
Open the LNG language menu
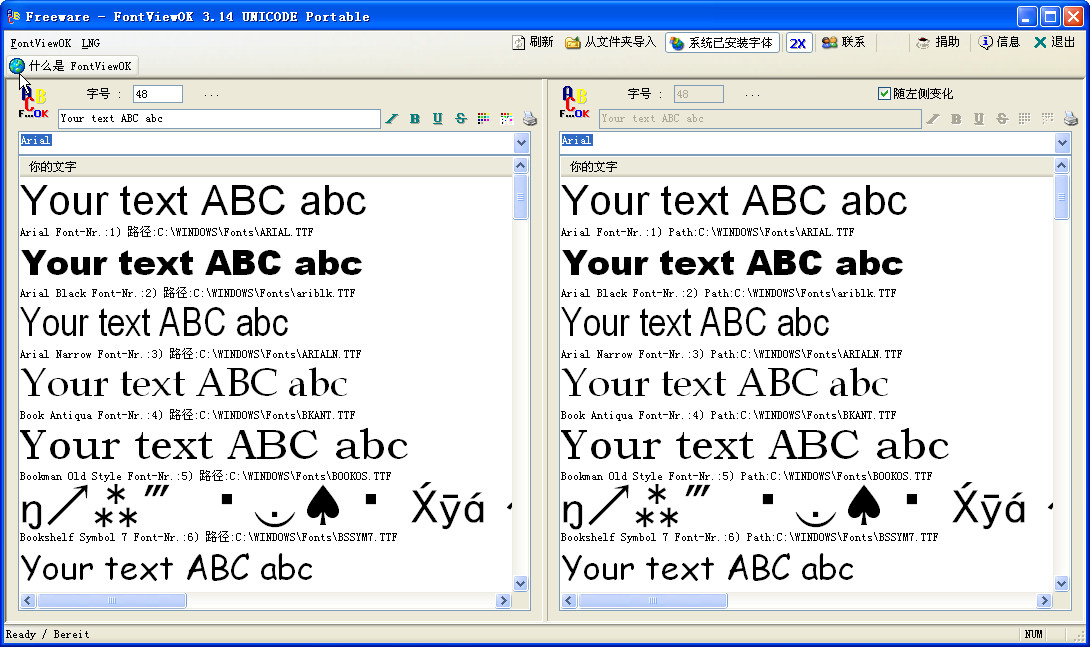[90, 43]
